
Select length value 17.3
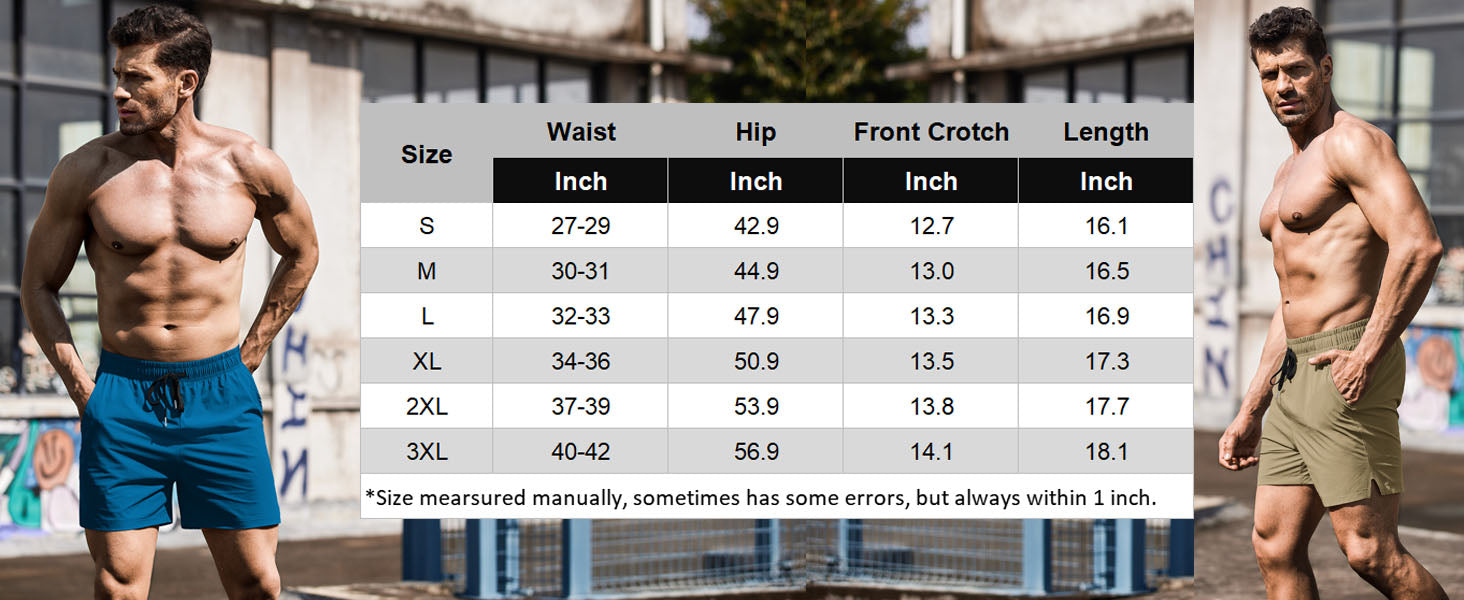point(1106,361)
